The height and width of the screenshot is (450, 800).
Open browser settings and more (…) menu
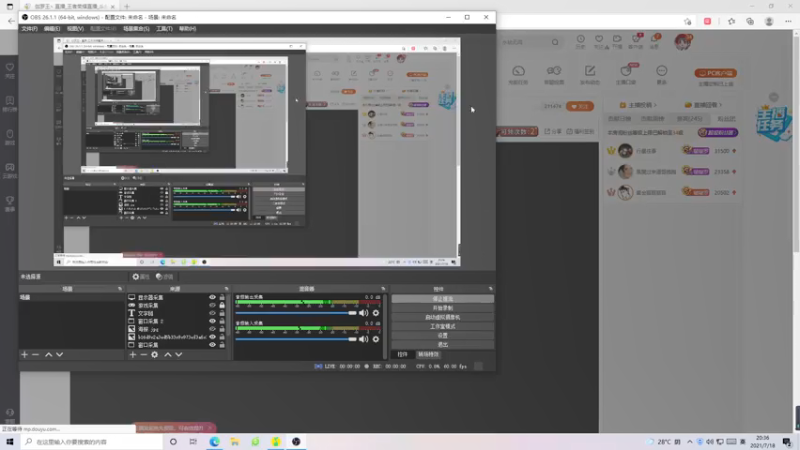(x=788, y=21)
